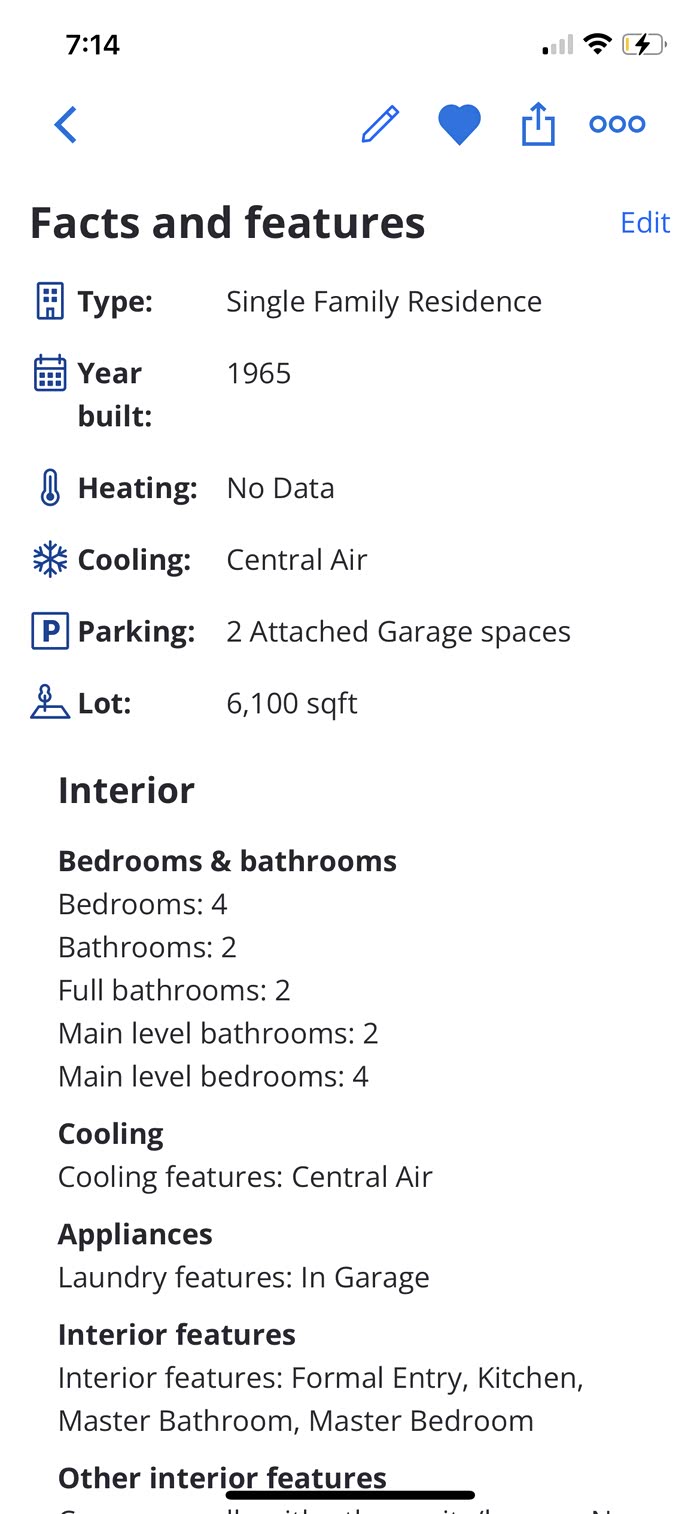The height and width of the screenshot is (1514, 700).
Task: Tap the snowflake Cooling icon
Action: pyautogui.click(x=50, y=560)
